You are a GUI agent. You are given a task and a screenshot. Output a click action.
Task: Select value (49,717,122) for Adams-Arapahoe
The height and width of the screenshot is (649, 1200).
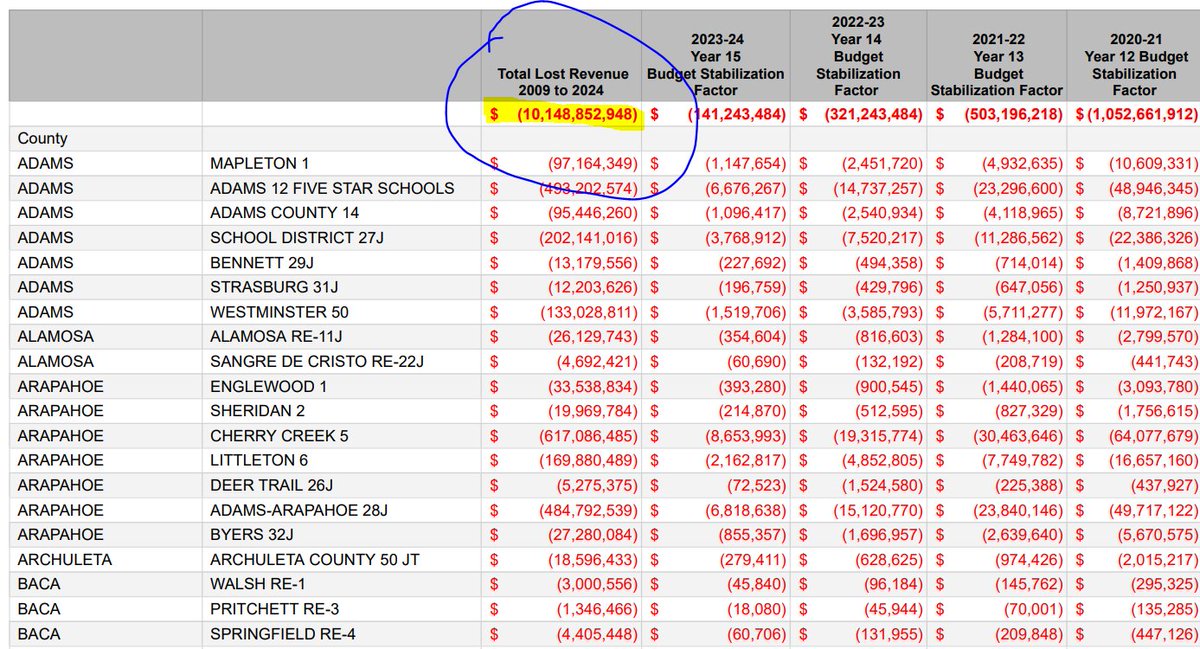pyautogui.click(x=1154, y=510)
